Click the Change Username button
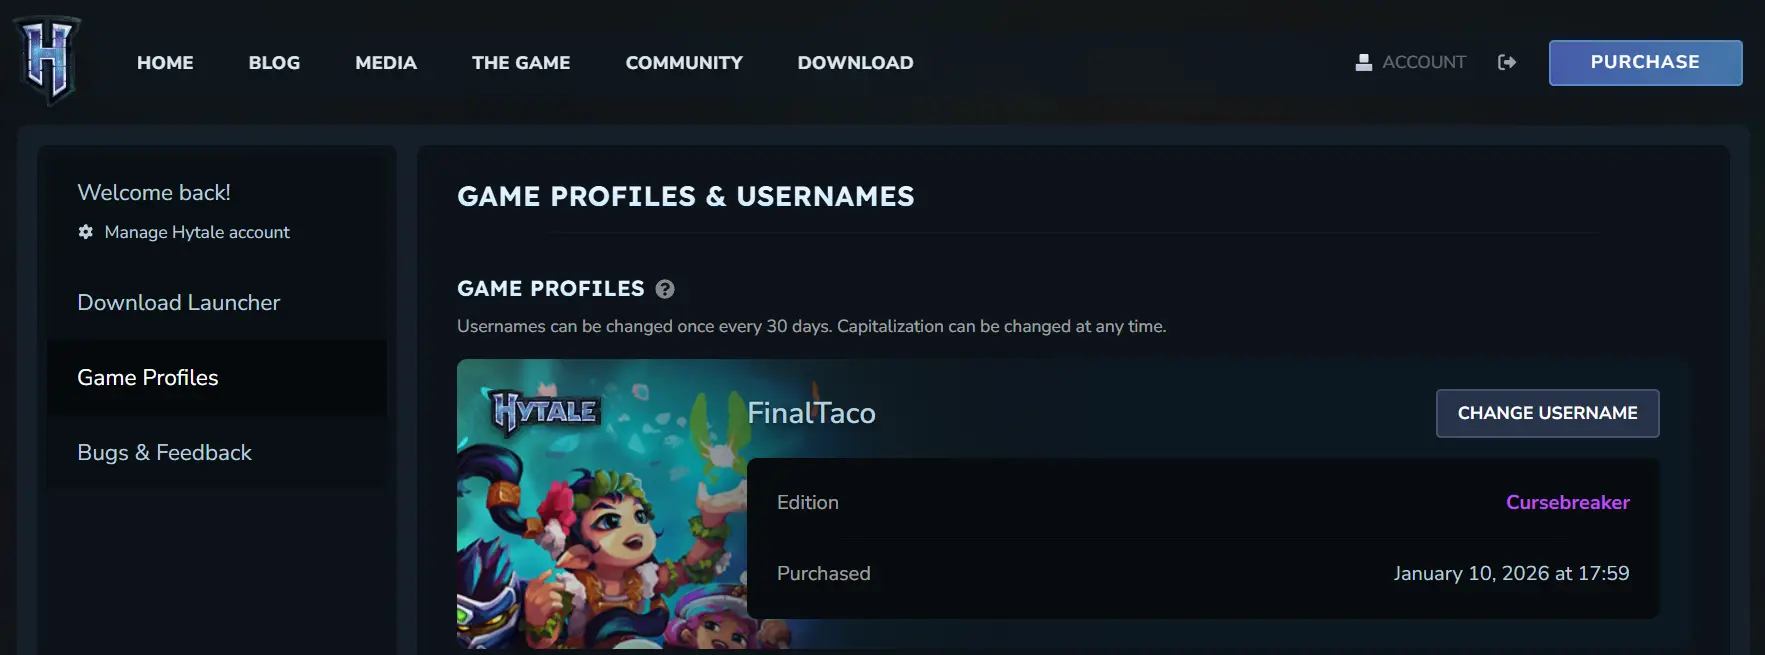 (x=1547, y=413)
